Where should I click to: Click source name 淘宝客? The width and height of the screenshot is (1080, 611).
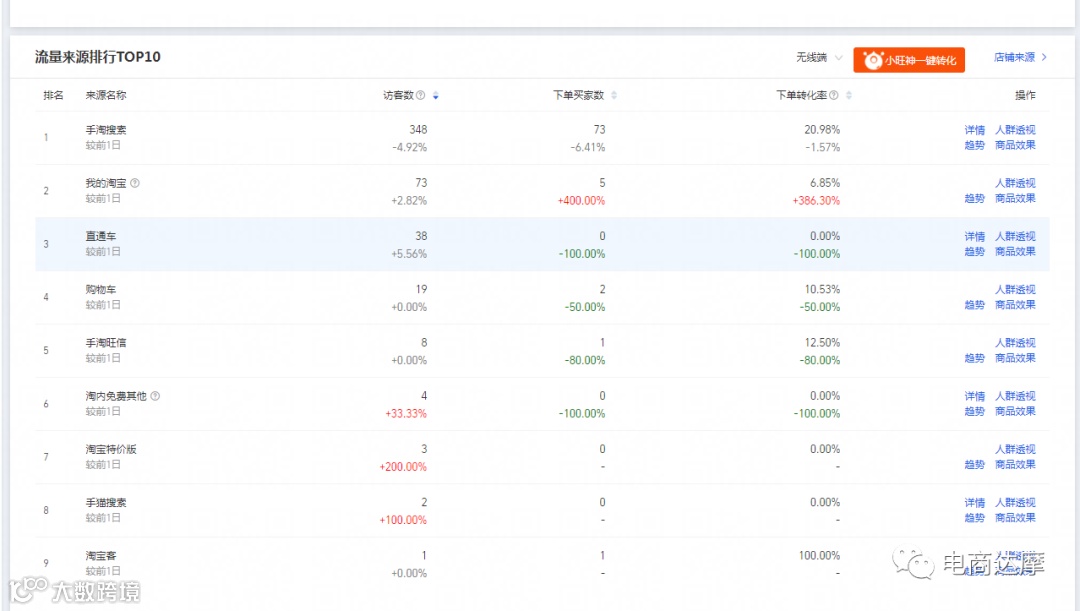click(x=101, y=555)
